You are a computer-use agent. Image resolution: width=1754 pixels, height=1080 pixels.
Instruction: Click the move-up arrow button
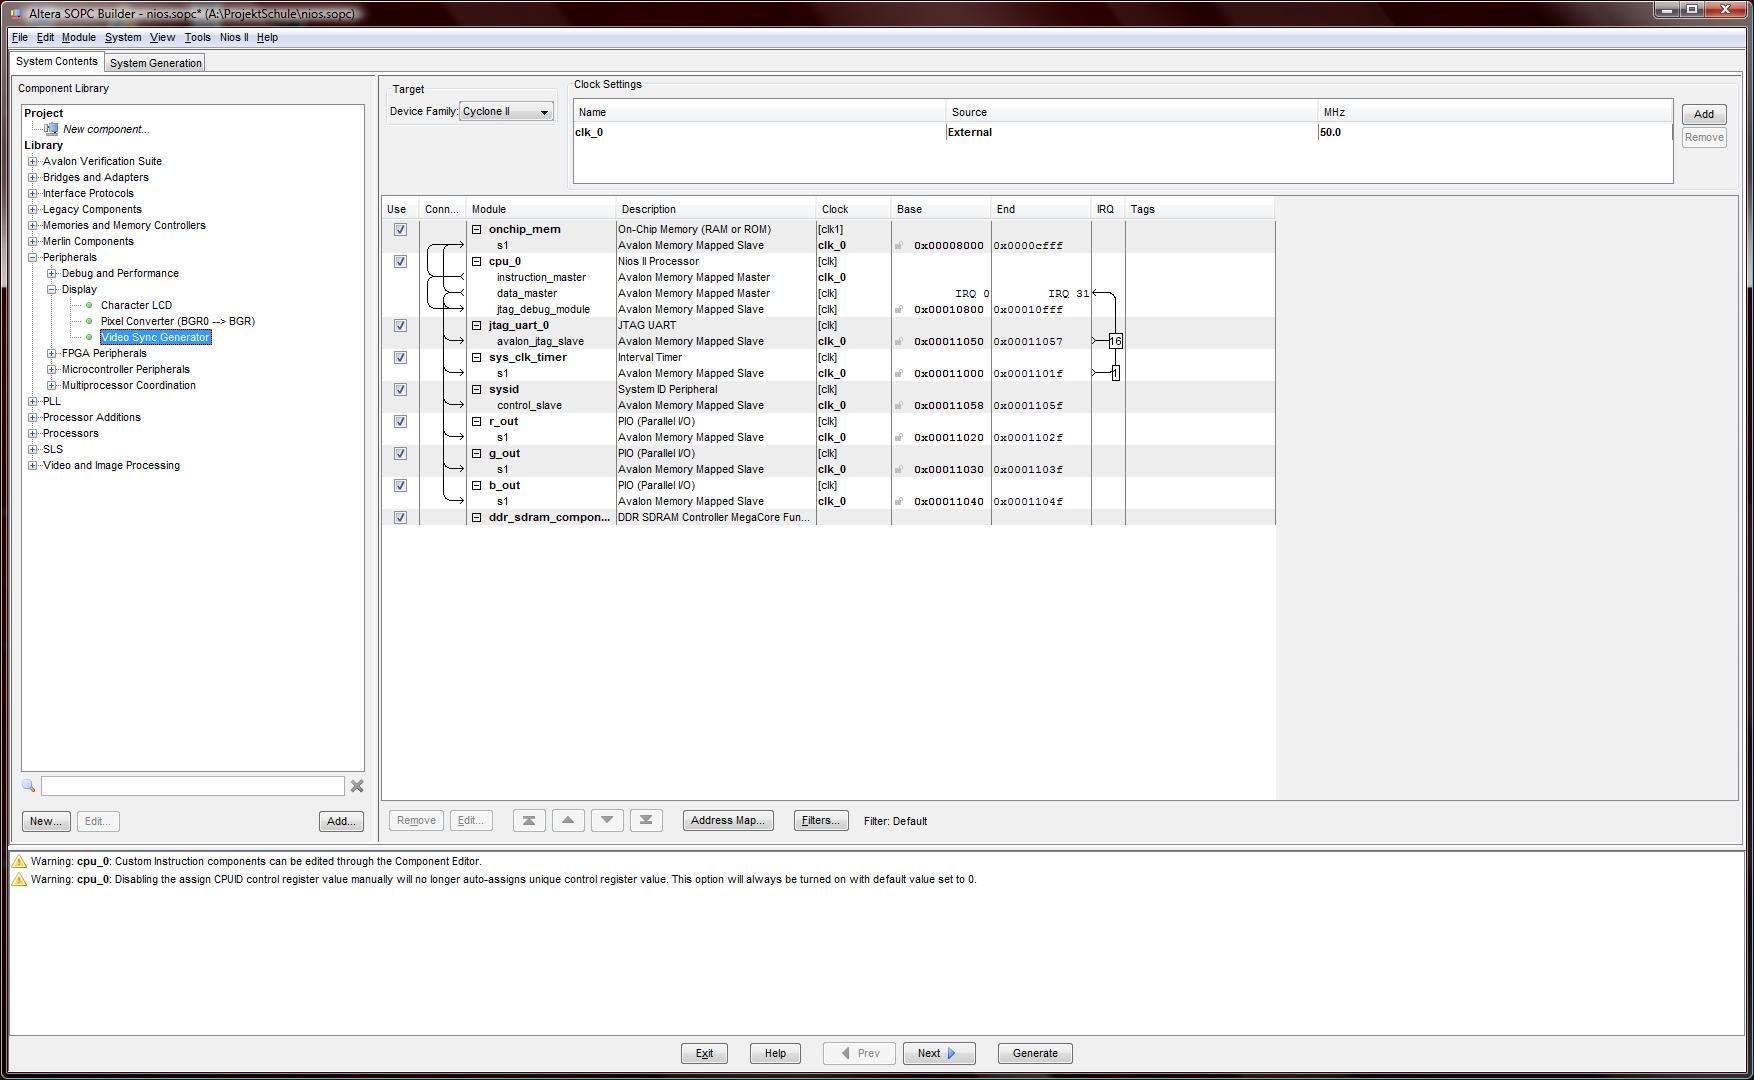[568, 820]
